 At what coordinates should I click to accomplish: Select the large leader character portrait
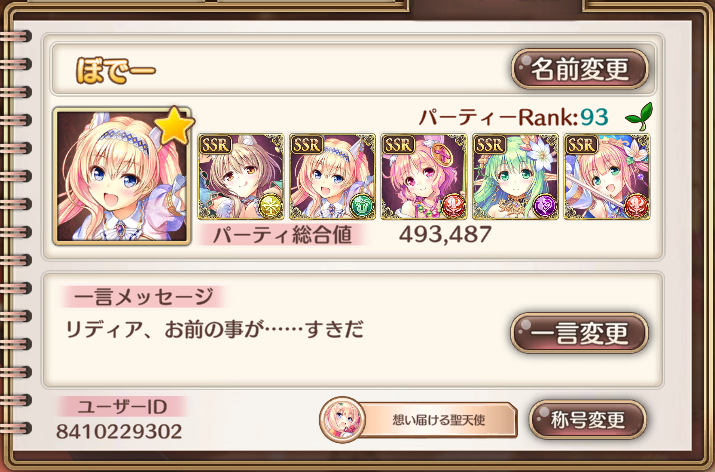pos(122,176)
